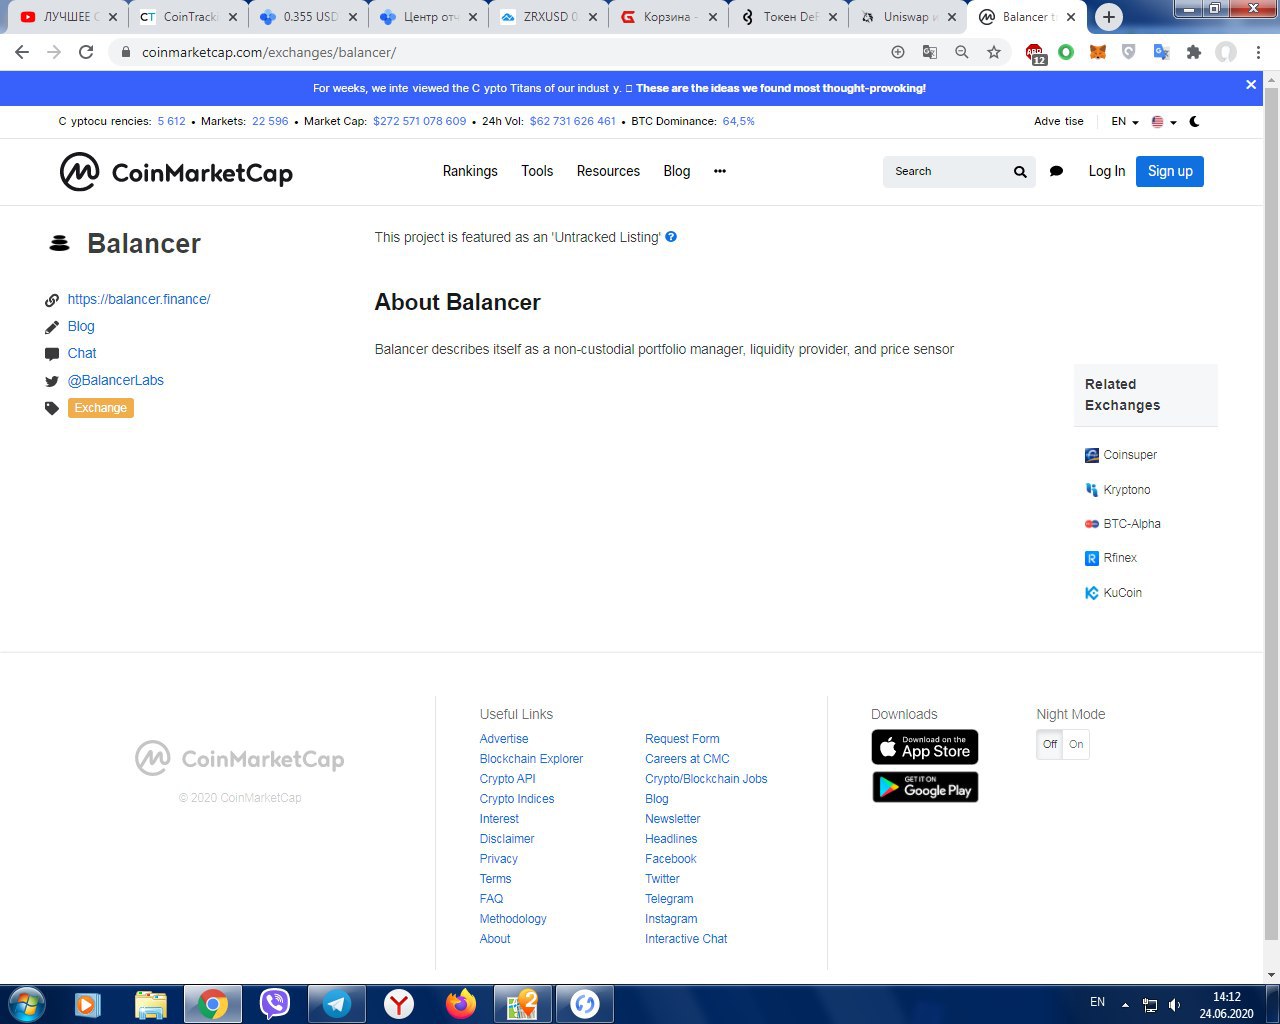Close the blue announcement banner

point(1251,85)
